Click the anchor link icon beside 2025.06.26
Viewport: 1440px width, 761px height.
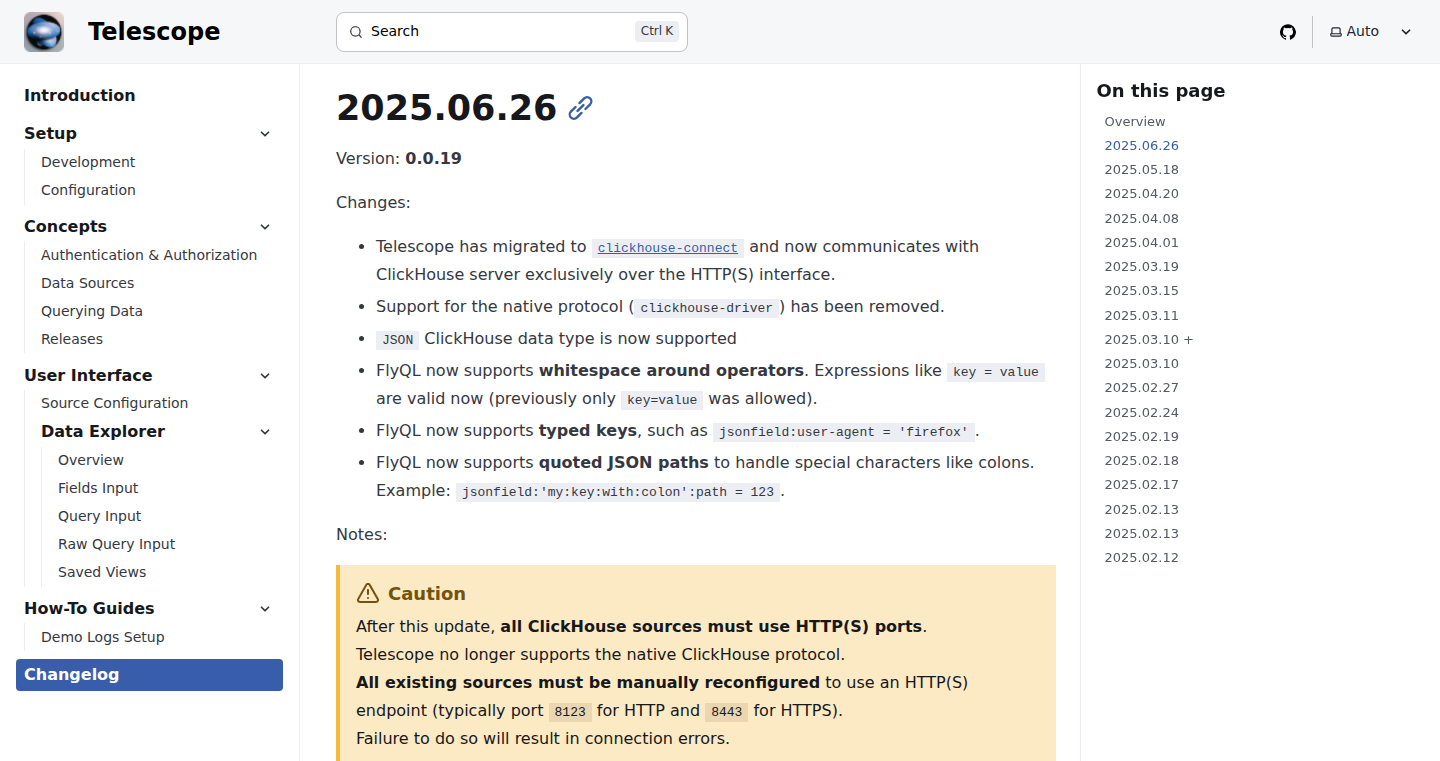click(581, 108)
